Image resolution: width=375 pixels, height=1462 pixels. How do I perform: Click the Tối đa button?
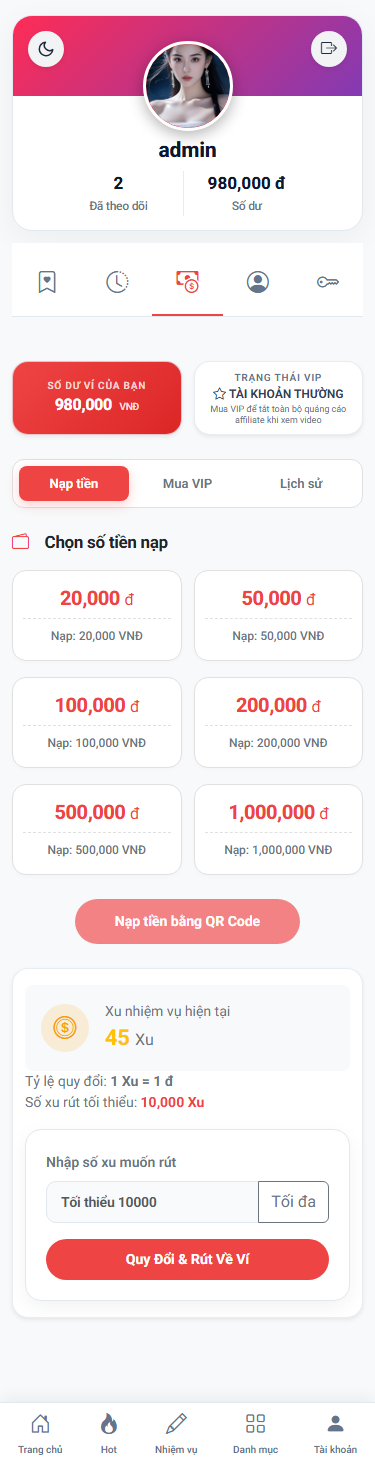(294, 1202)
